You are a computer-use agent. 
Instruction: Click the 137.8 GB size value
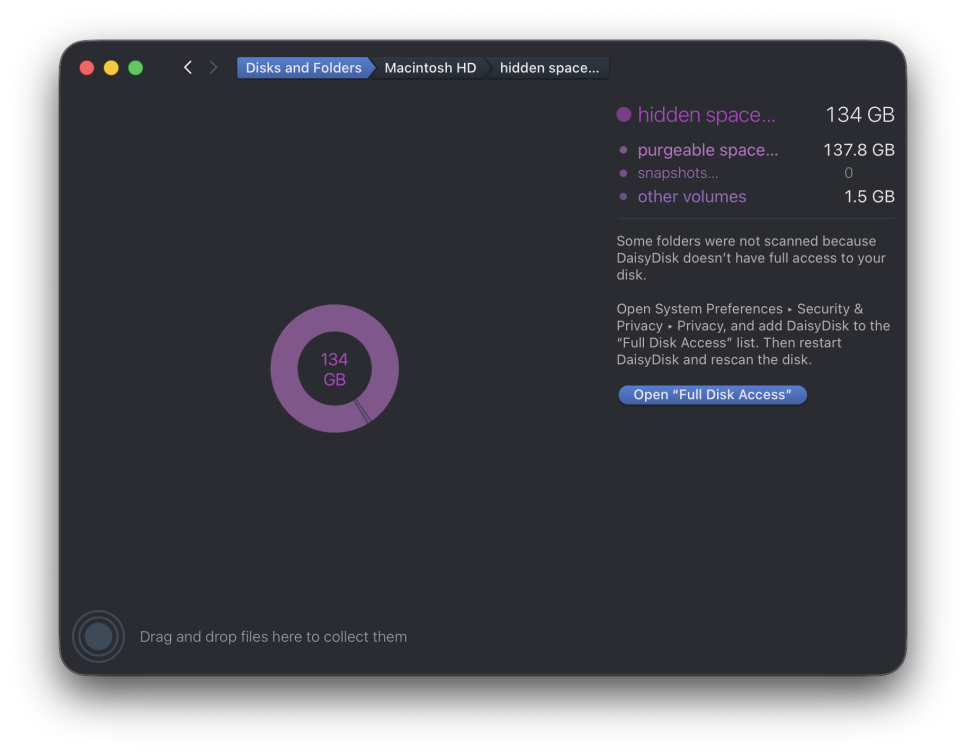point(859,150)
